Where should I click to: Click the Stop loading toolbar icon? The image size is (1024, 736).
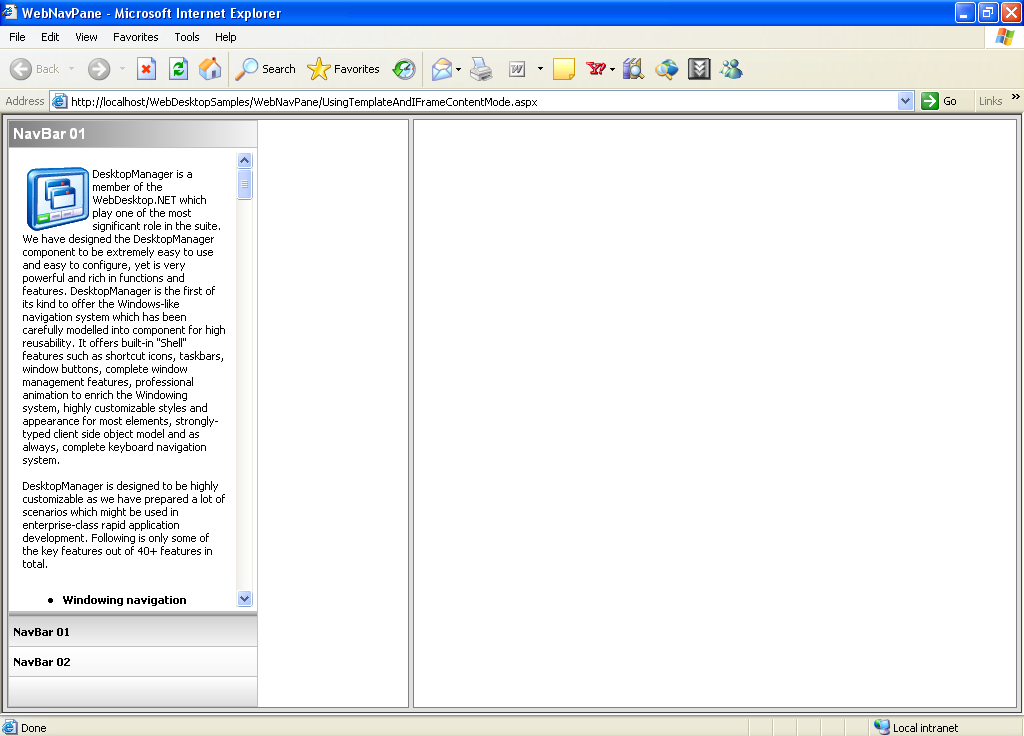coord(146,69)
